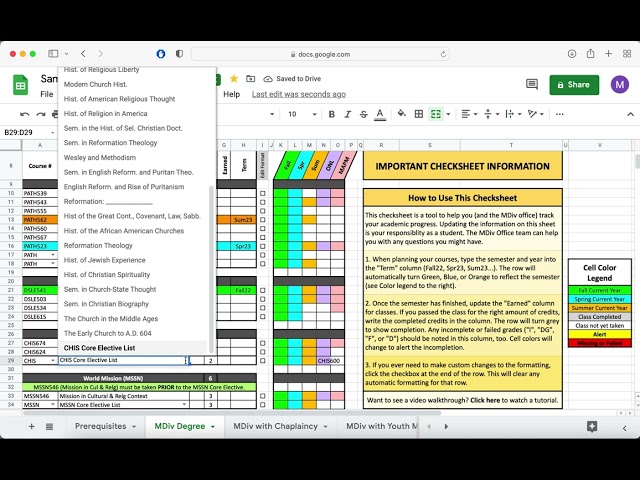Open PATH dropdown in row 17
Viewport: 640px width, 480px height.
[53, 255]
